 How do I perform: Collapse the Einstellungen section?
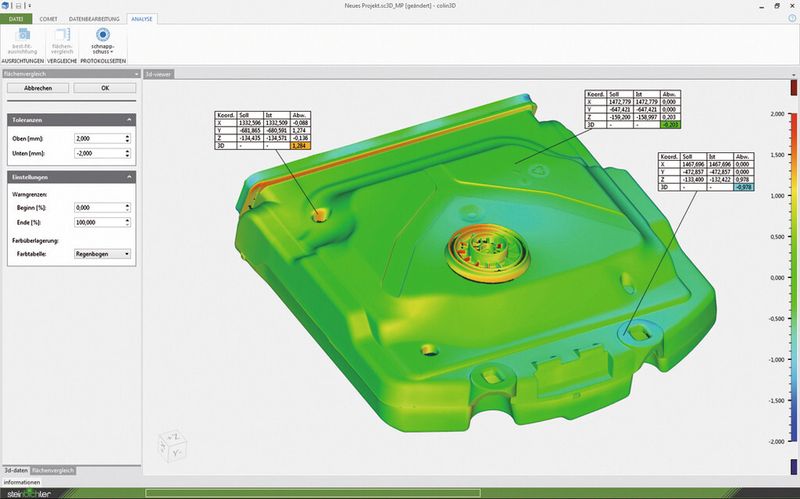click(x=129, y=177)
